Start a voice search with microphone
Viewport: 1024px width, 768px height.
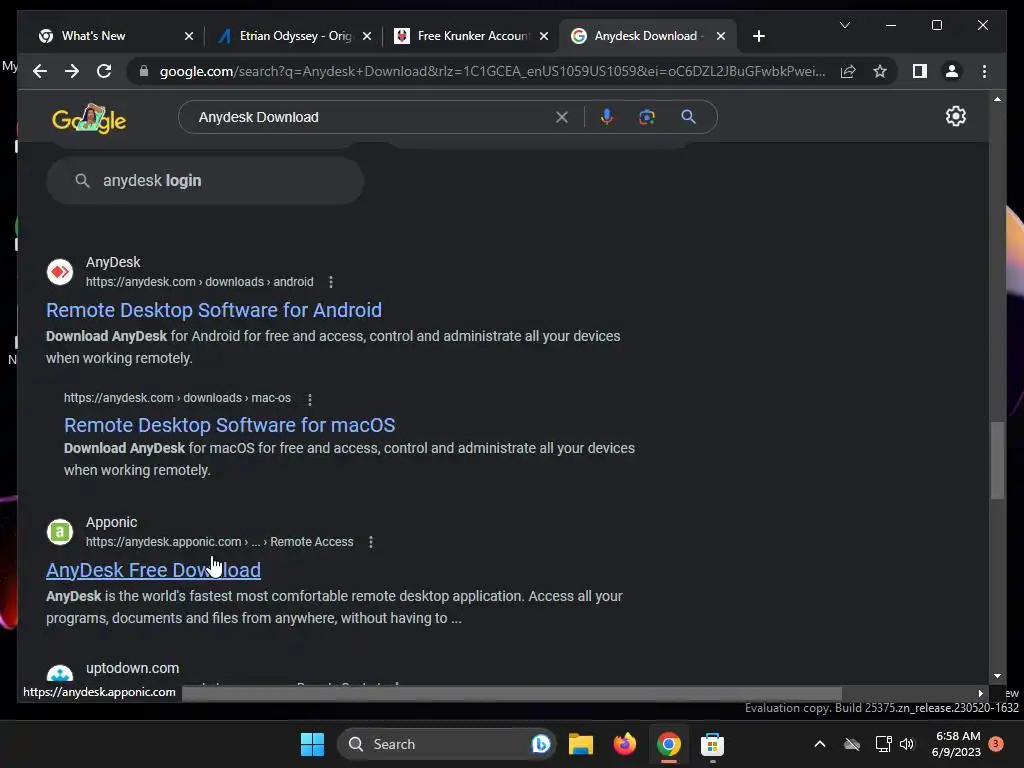[607, 117]
